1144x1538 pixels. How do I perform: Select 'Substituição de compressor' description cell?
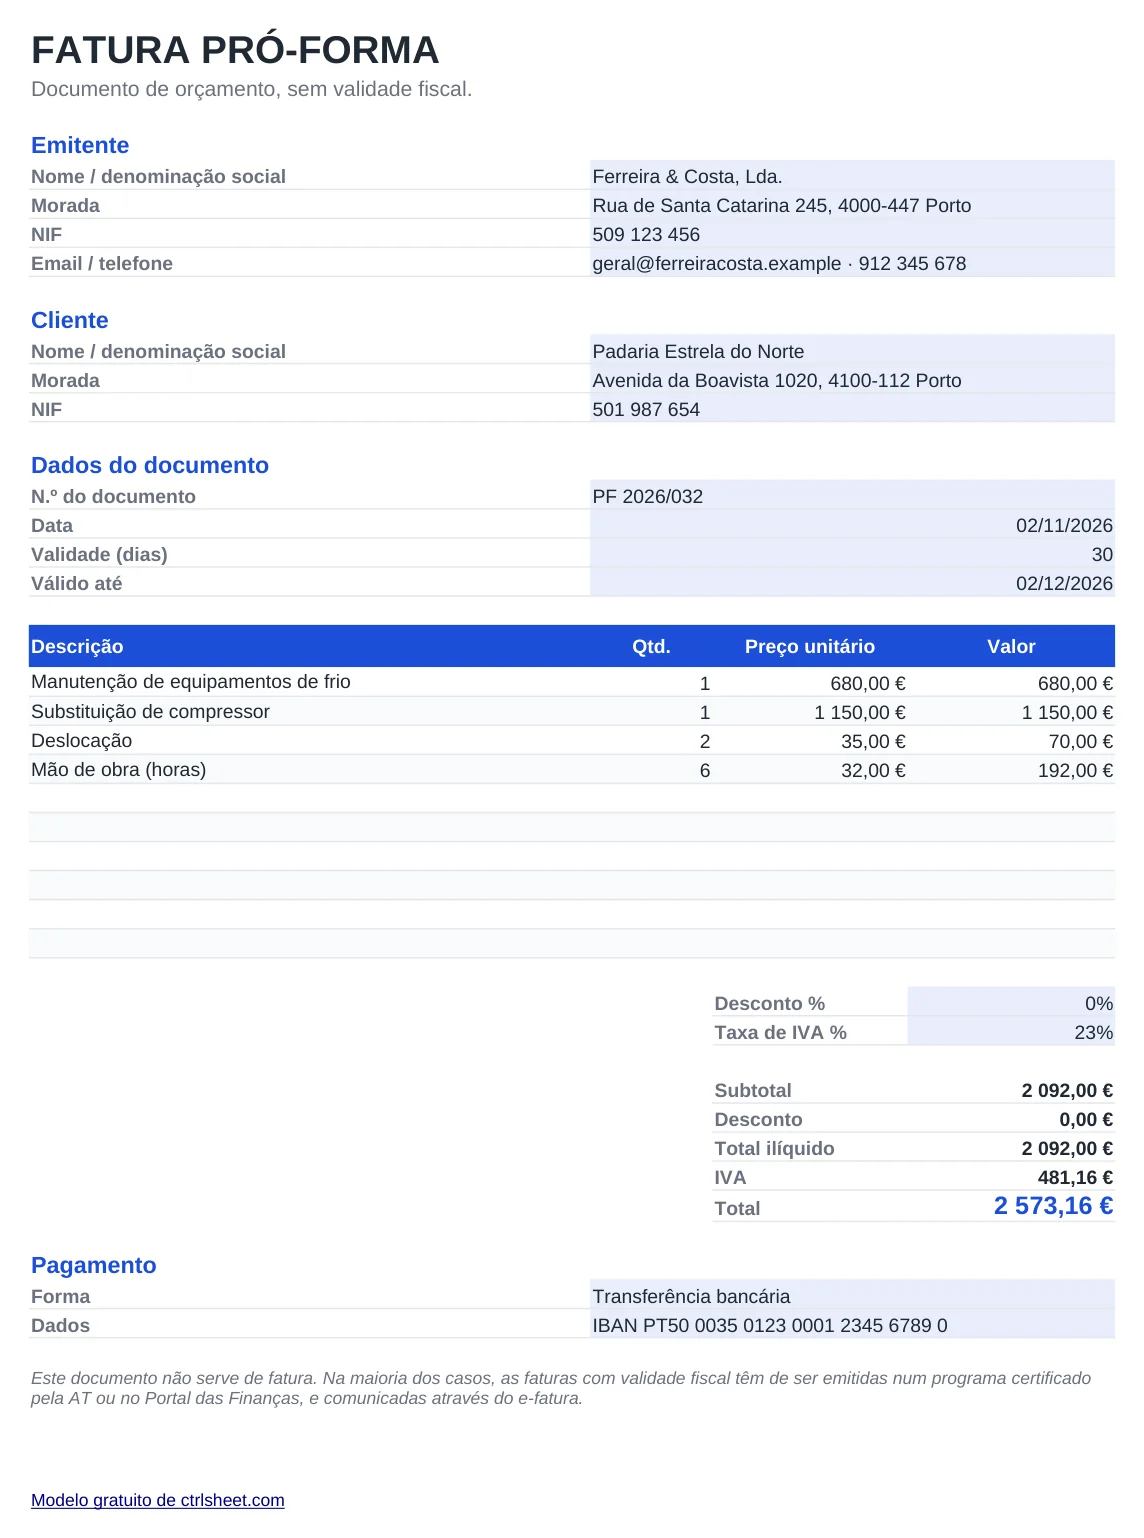coord(150,711)
